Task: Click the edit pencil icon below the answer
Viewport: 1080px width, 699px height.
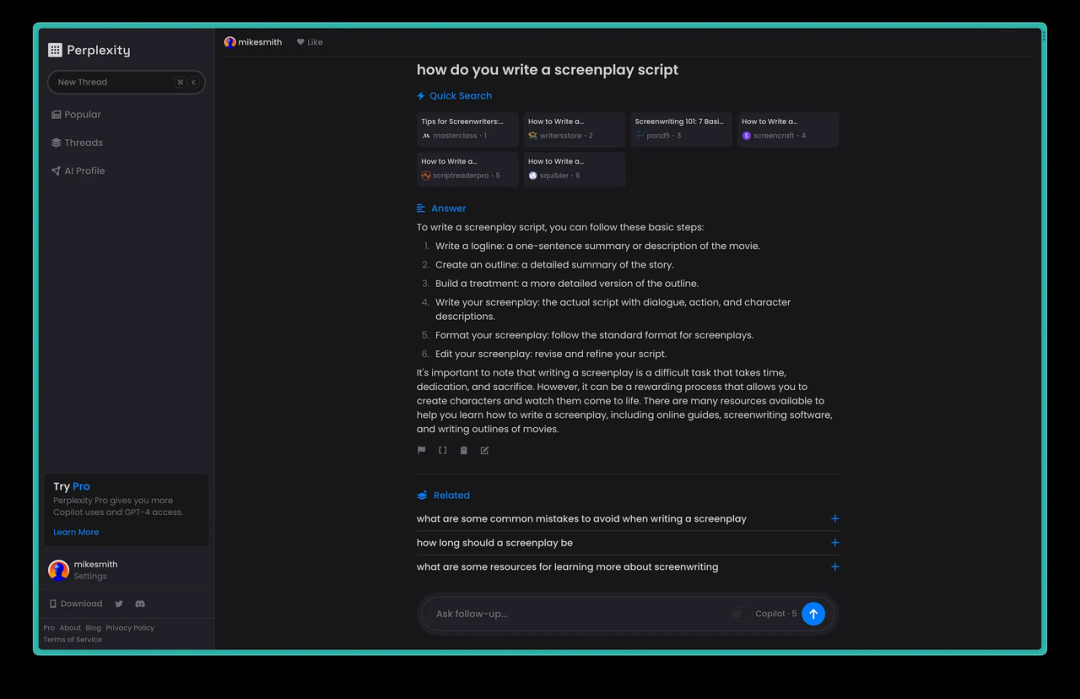Action: (485, 450)
